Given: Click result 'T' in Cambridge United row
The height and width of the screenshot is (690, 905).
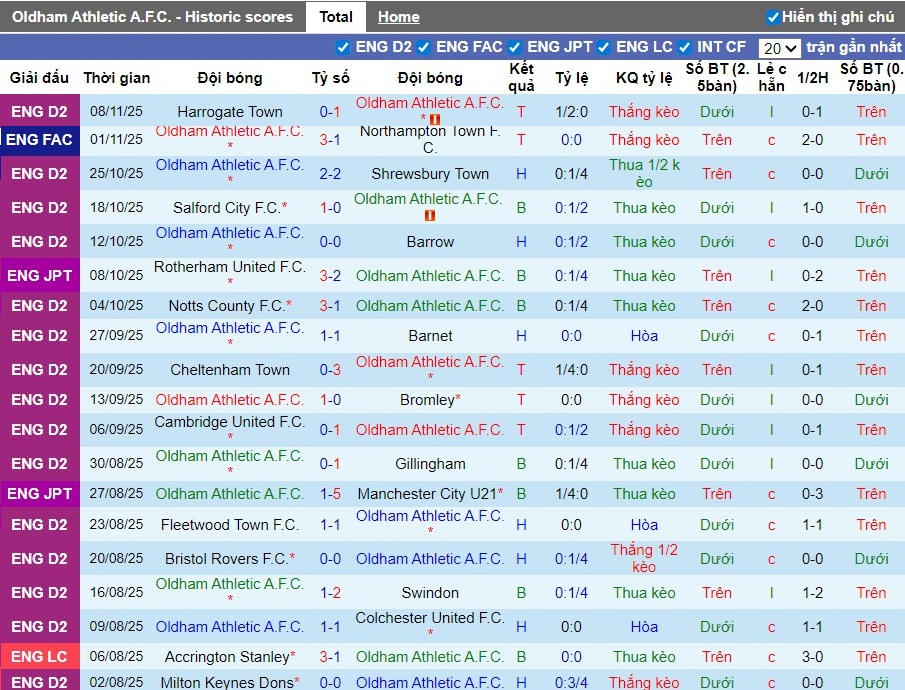Looking at the screenshot, I should point(521,430).
